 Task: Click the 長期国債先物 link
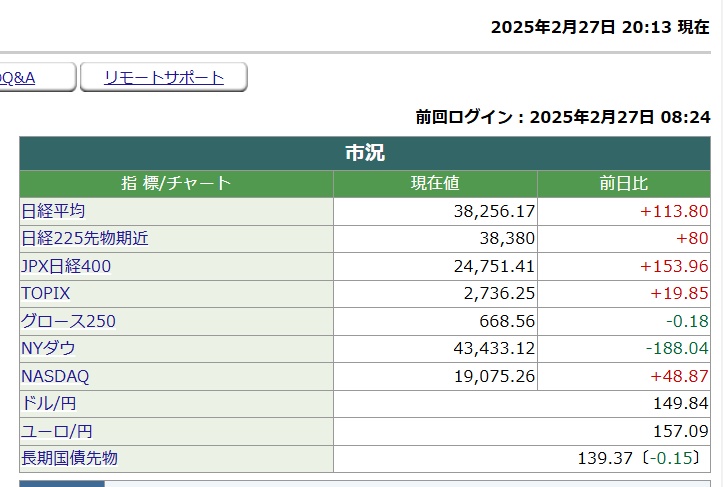(69, 458)
